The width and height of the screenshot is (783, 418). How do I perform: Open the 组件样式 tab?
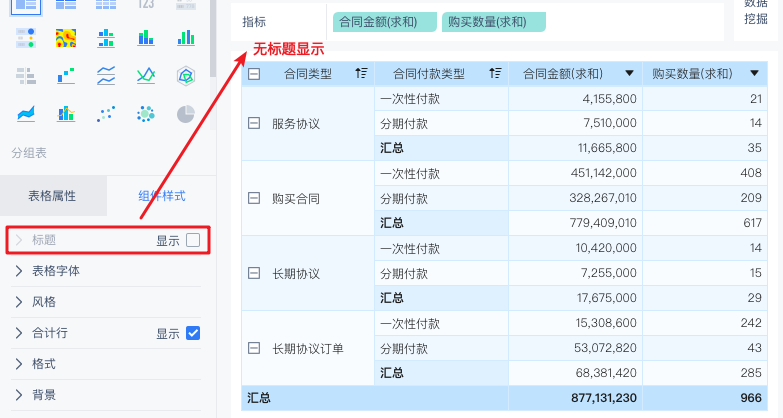click(x=162, y=196)
